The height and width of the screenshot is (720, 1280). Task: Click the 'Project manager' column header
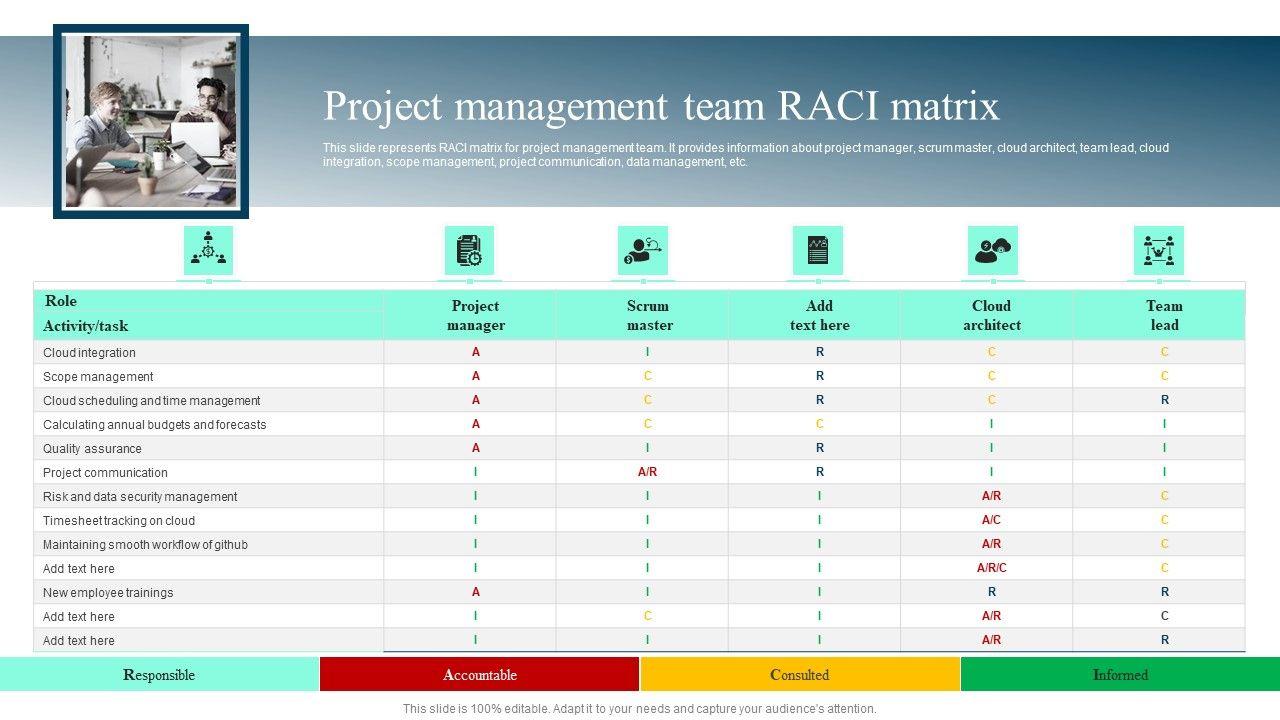coord(476,315)
